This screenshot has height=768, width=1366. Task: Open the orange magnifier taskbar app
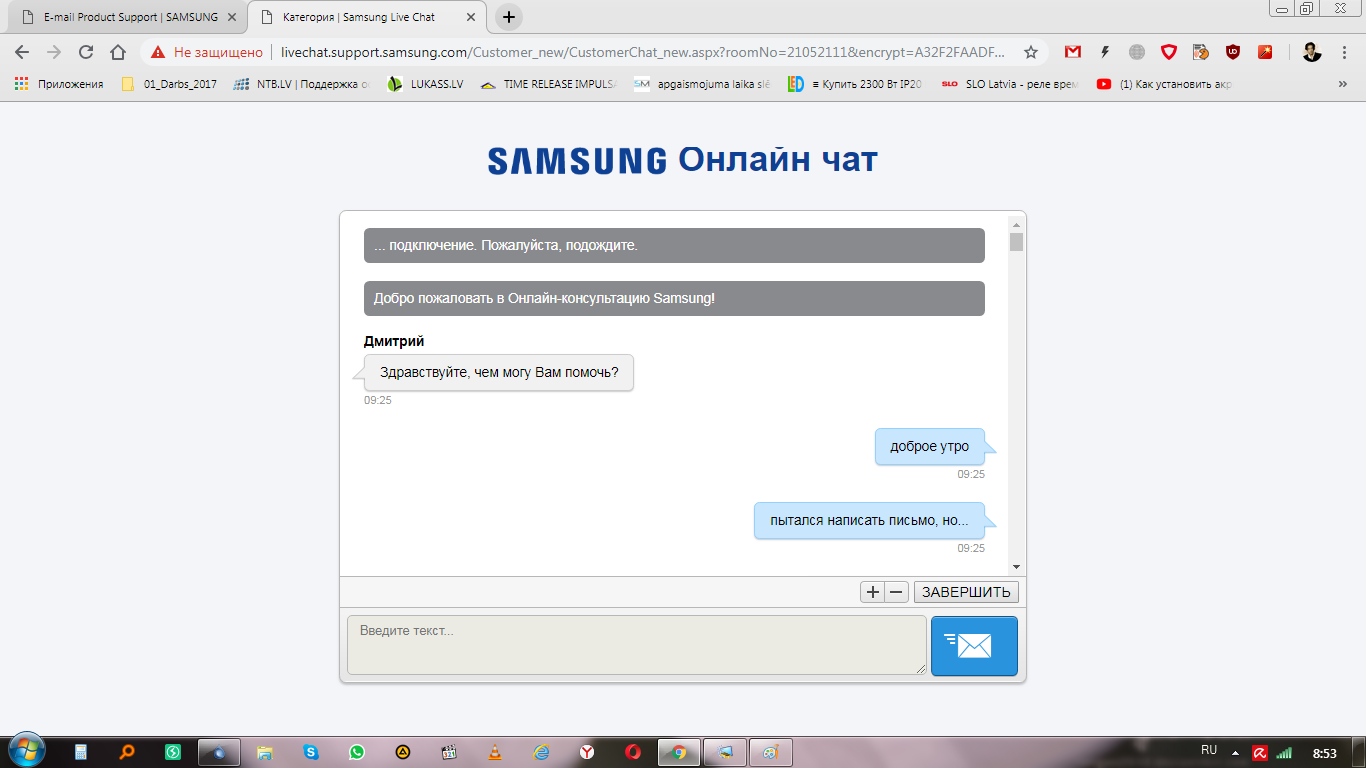point(127,752)
